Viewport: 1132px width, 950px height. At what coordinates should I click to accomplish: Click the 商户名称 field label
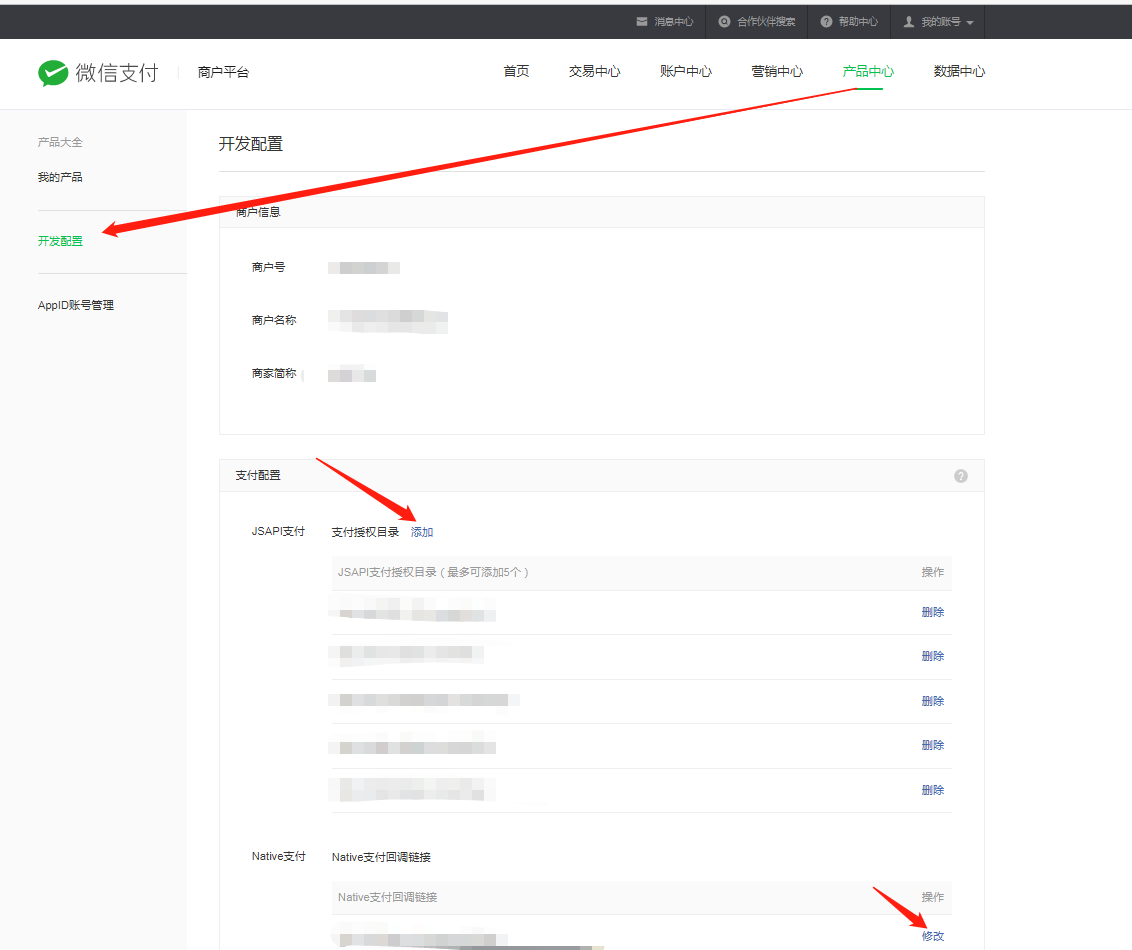[x=274, y=320]
